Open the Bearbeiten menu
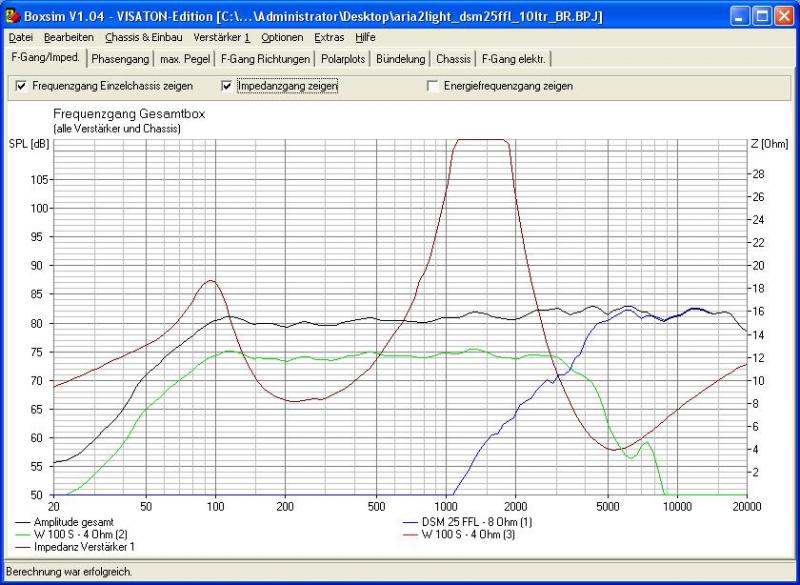 click(68, 37)
